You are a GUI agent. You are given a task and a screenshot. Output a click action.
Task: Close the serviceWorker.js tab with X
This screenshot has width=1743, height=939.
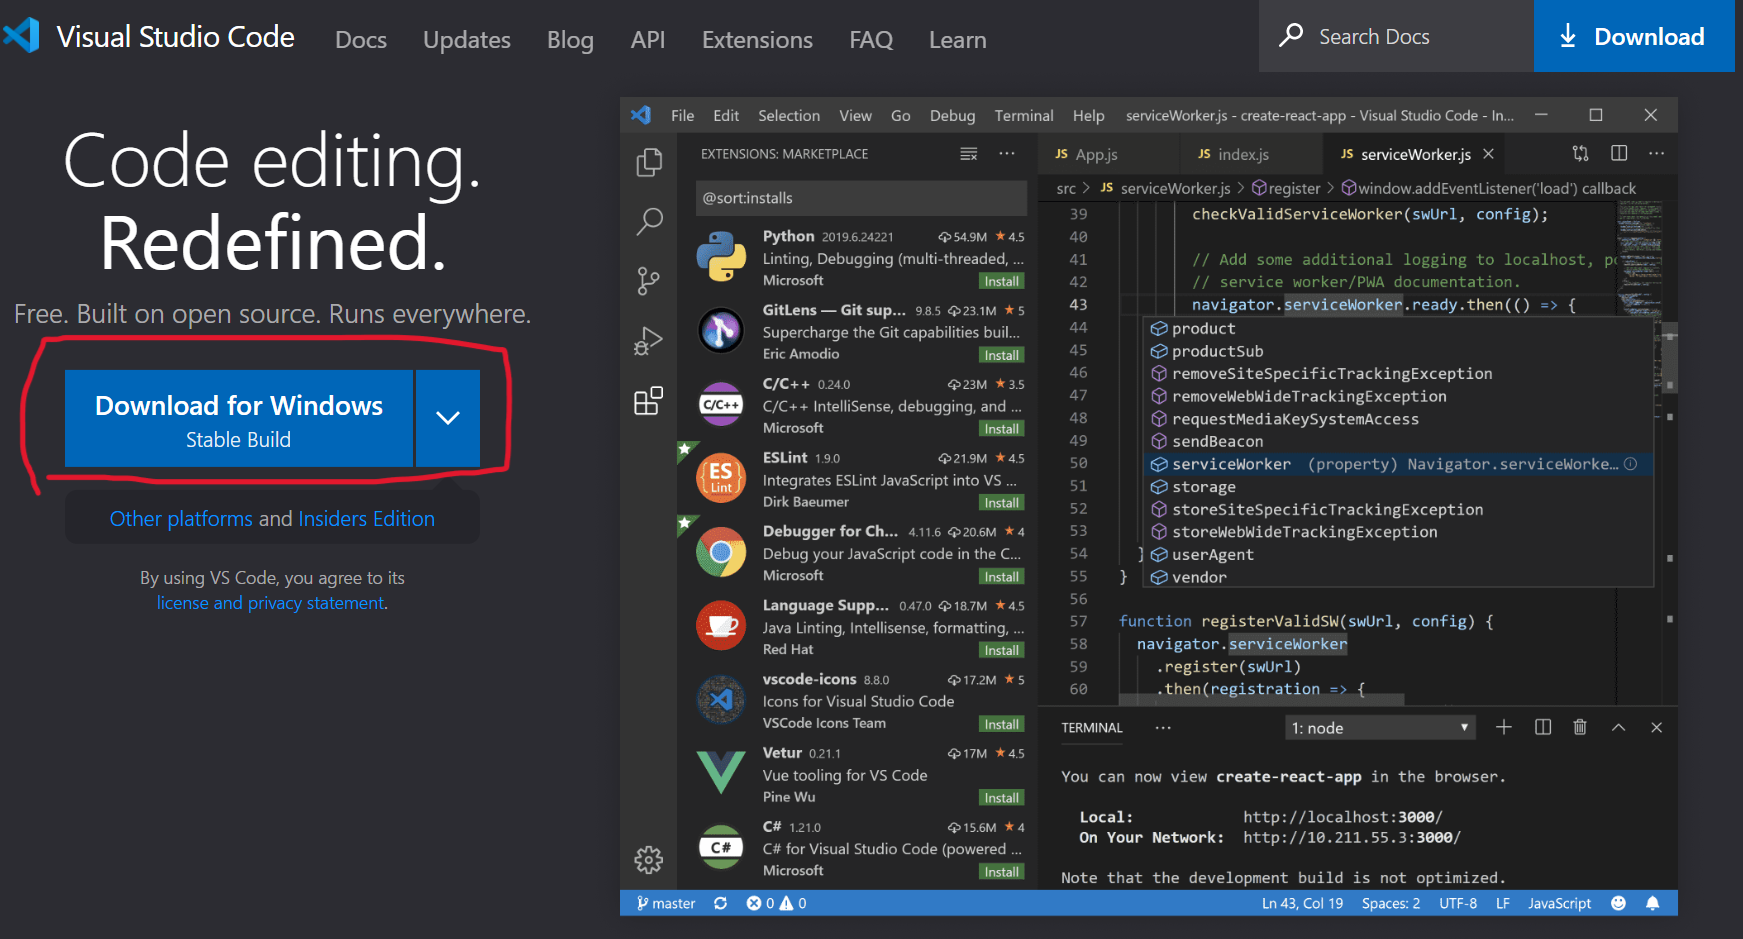pyautogui.click(x=1489, y=154)
